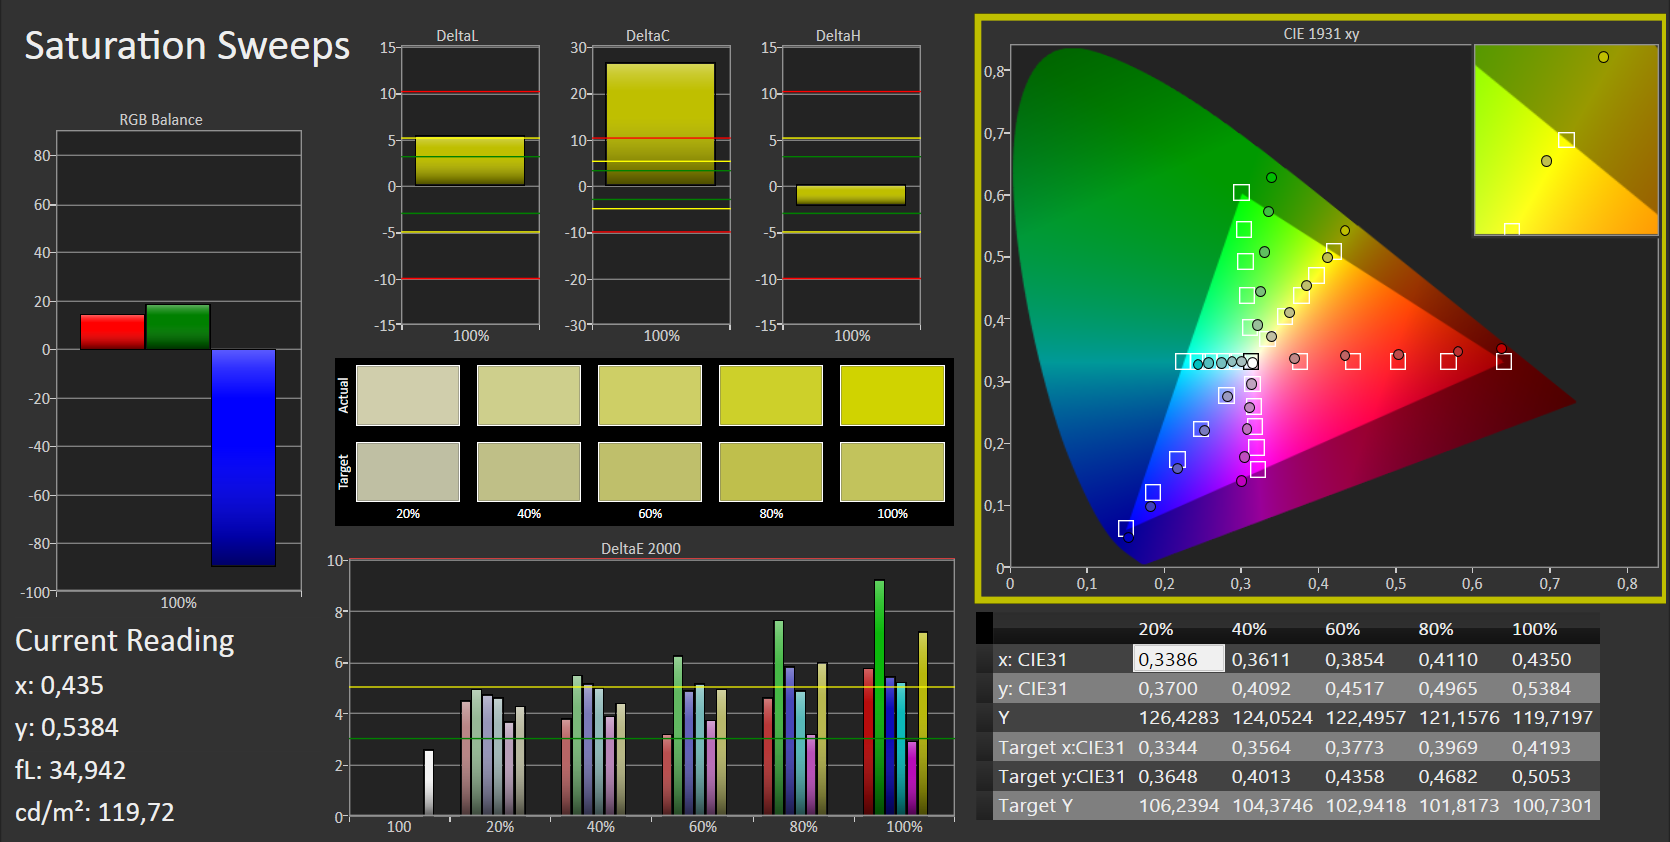Click the Actual 20% saturation color swatch
The image size is (1670, 842).
(x=408, y=395)
